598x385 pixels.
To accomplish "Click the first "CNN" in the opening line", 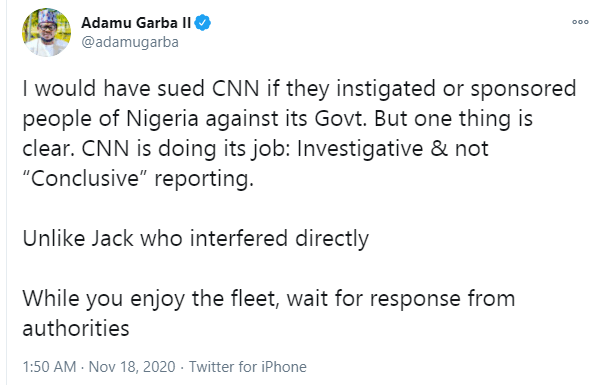I will tap(235, 89).
